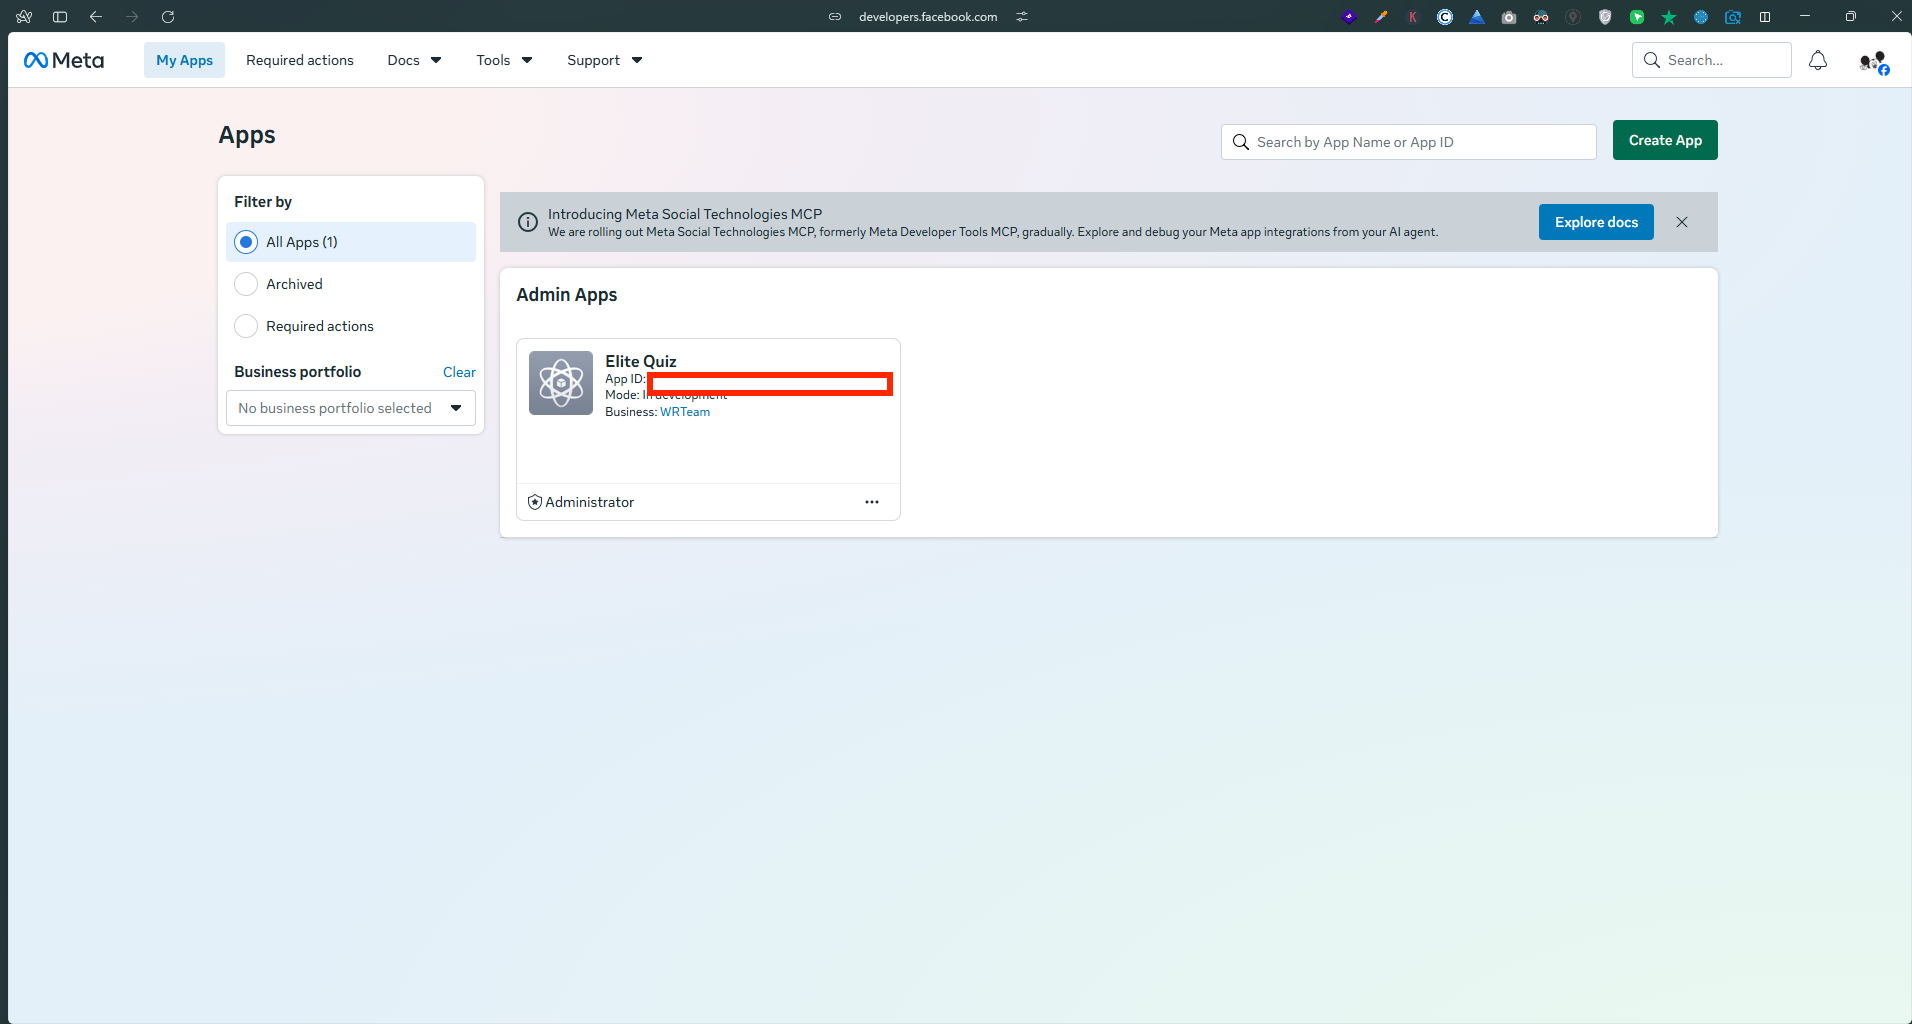The width and height of the screenshot is (1912, 1024).
Task: Switch to the My Apps tab
Action: point(185,60)
